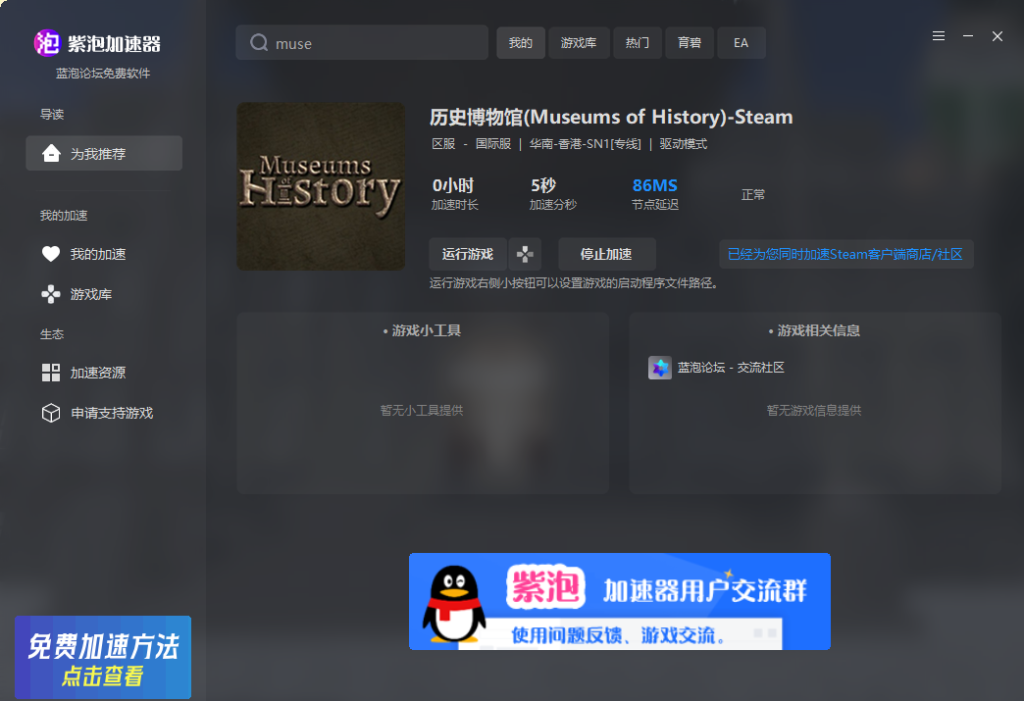
Task: Click the 停止加速 button
Action: tap(607, 254)
